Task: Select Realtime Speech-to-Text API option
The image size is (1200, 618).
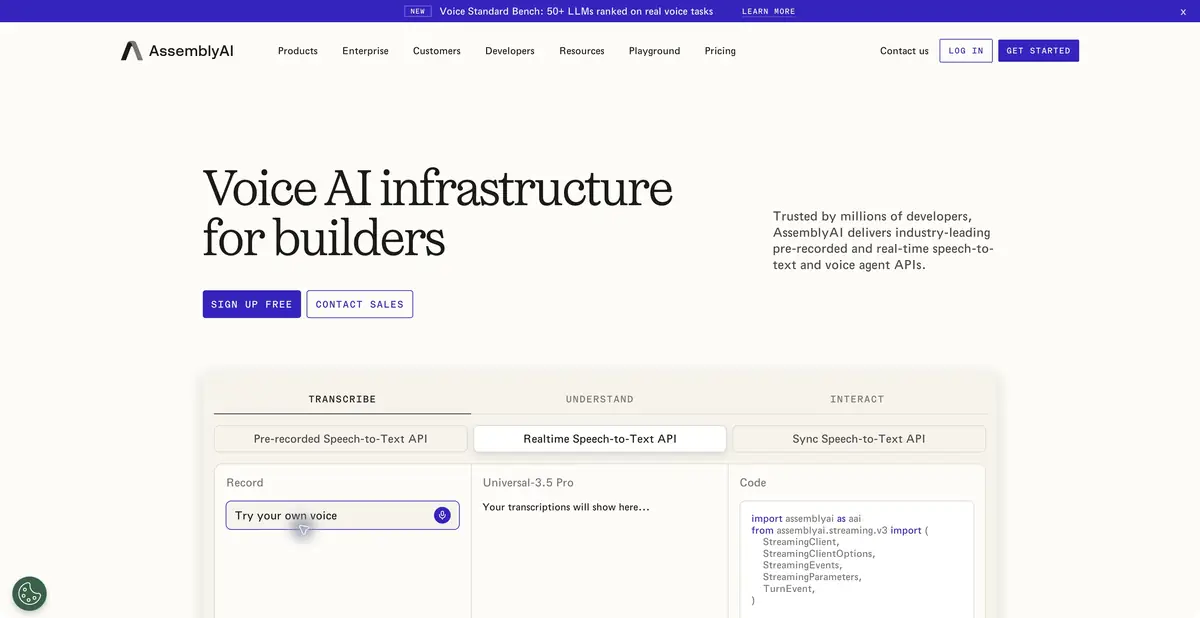Action: (600, 439)
